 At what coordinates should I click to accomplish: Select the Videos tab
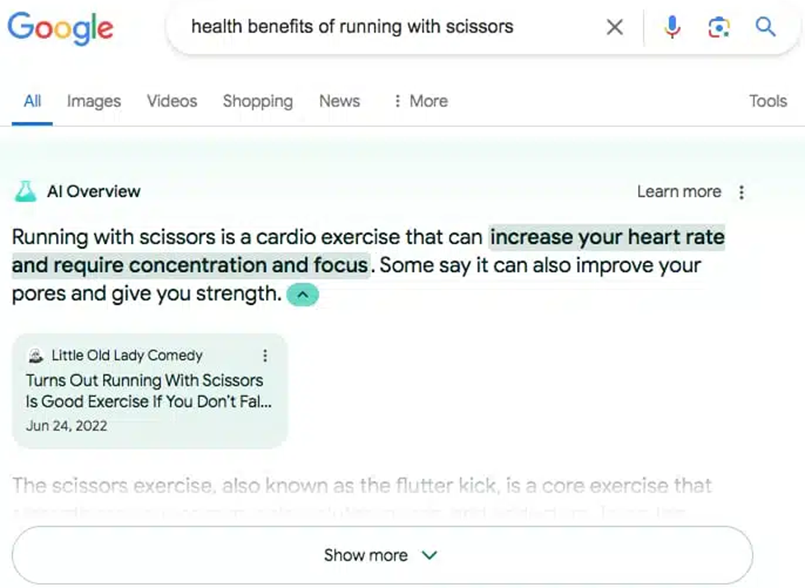[x=171, y=101]
